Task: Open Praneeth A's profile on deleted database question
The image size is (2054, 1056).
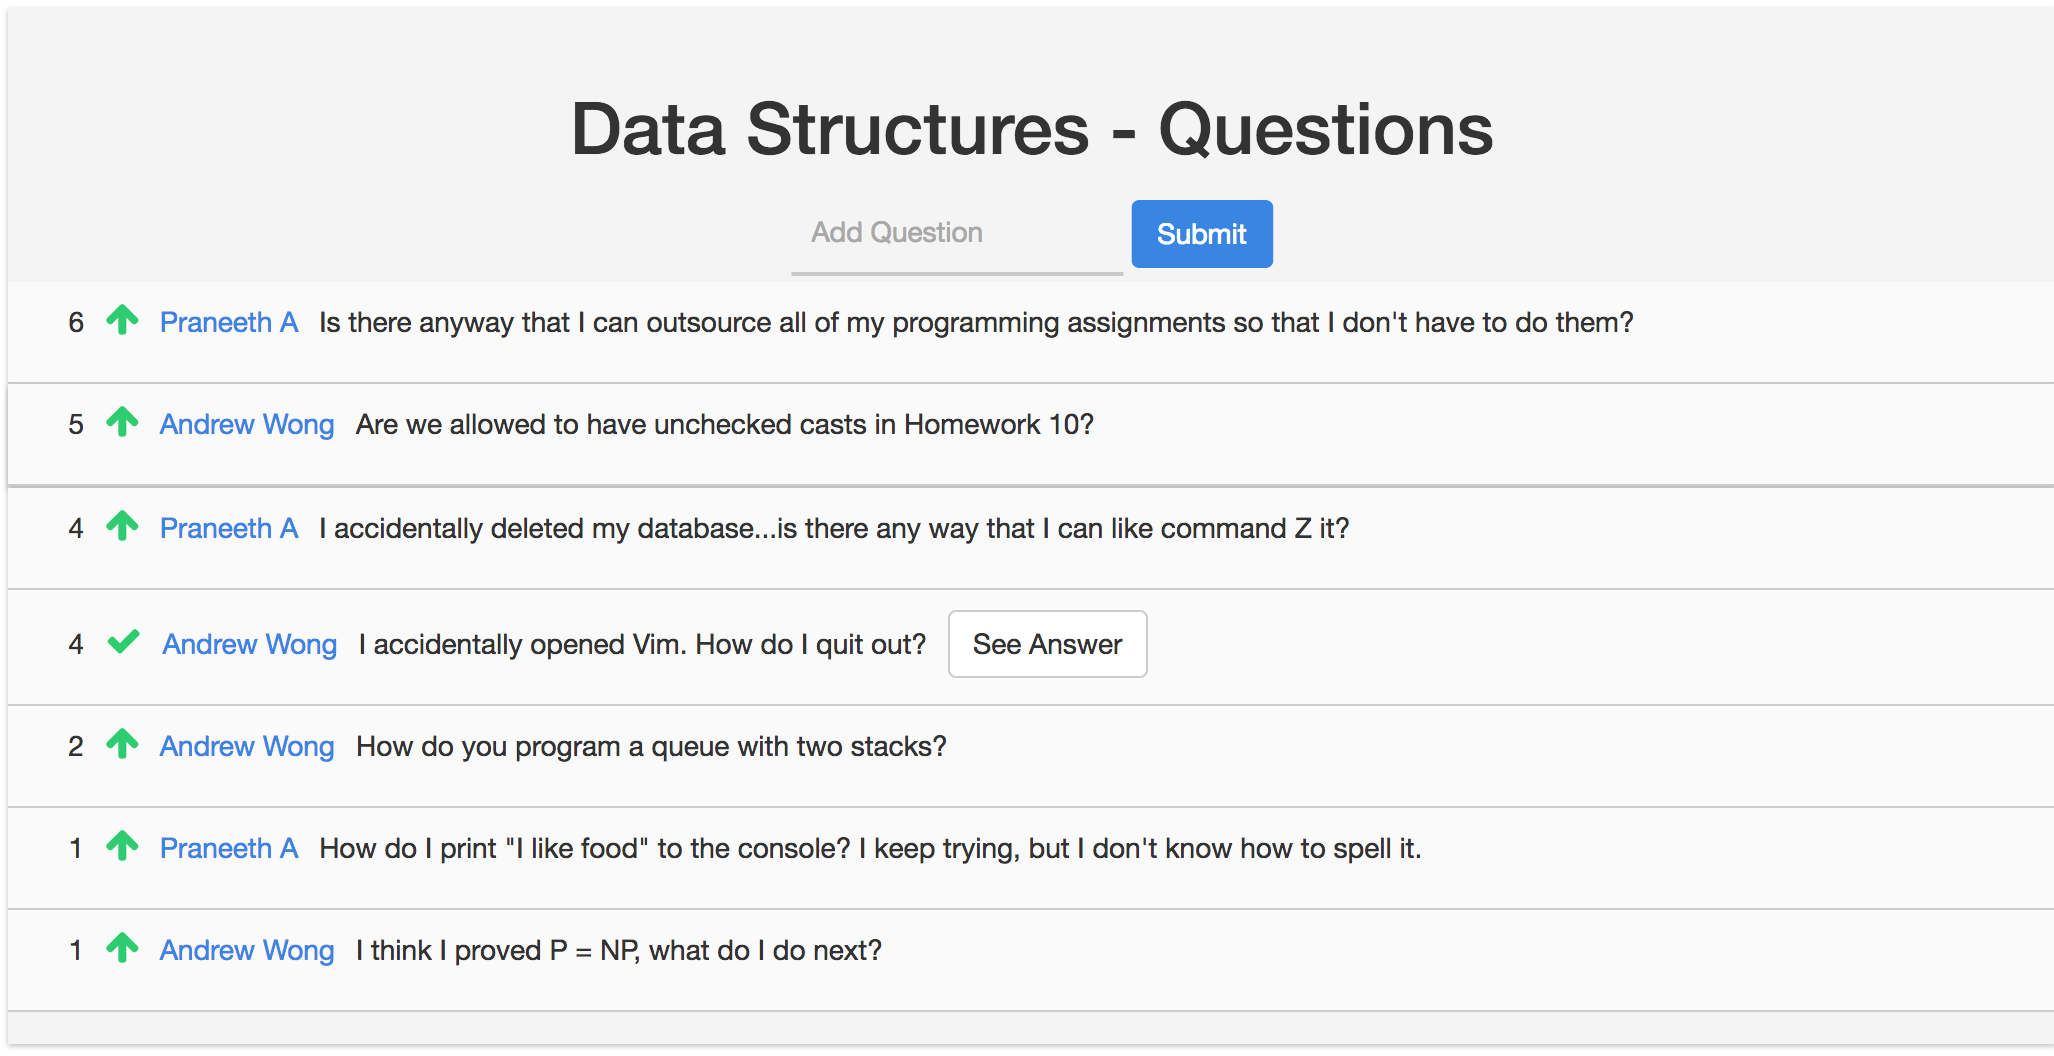Action: [229, 529]
